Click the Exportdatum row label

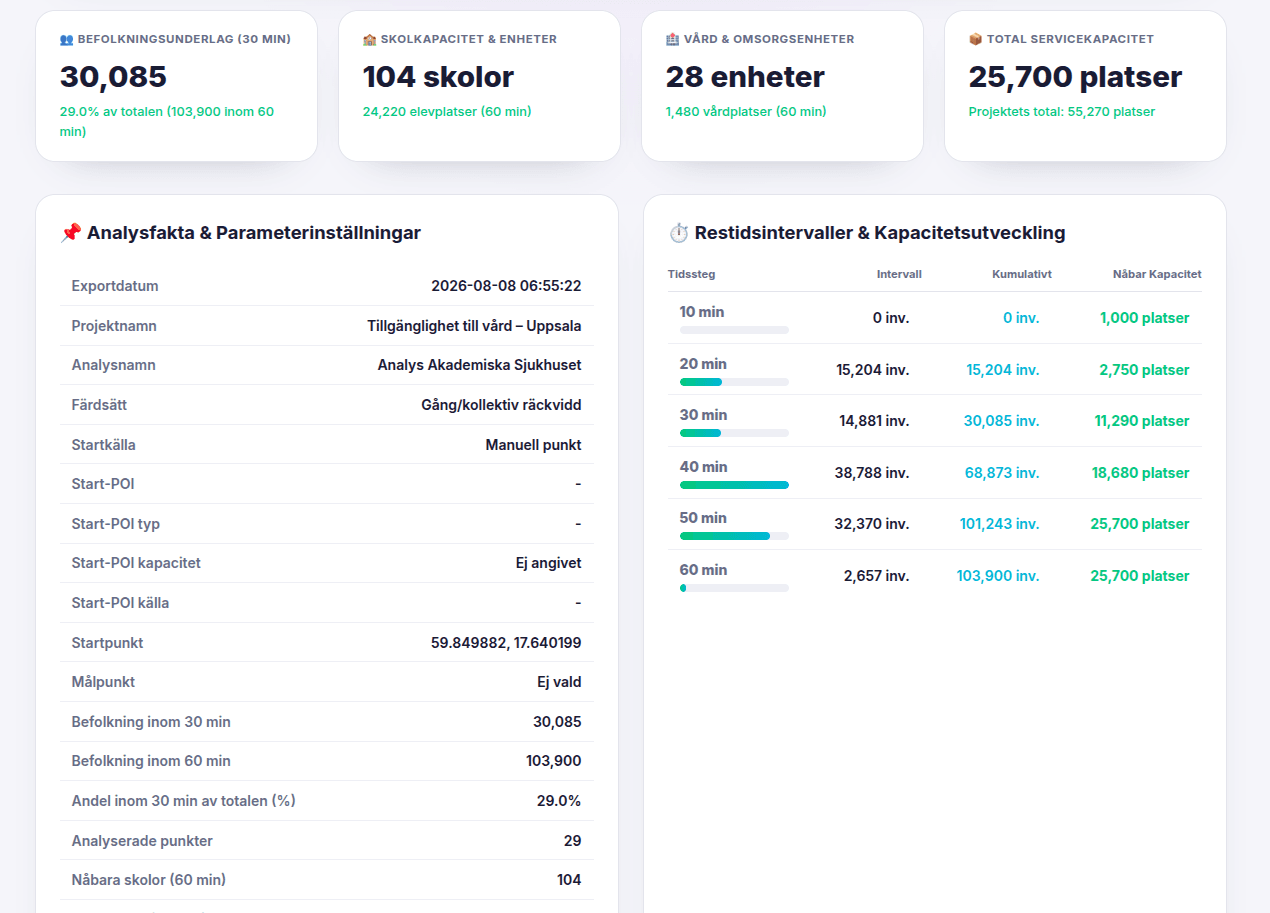pyautogui.click(x=115, y=286)
